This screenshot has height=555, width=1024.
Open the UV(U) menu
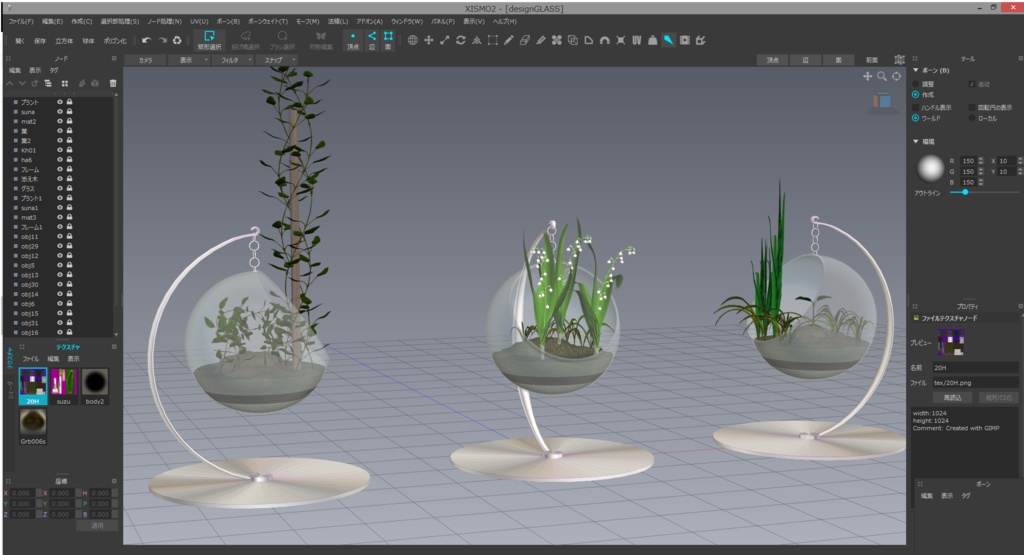[x=198, y=20]
